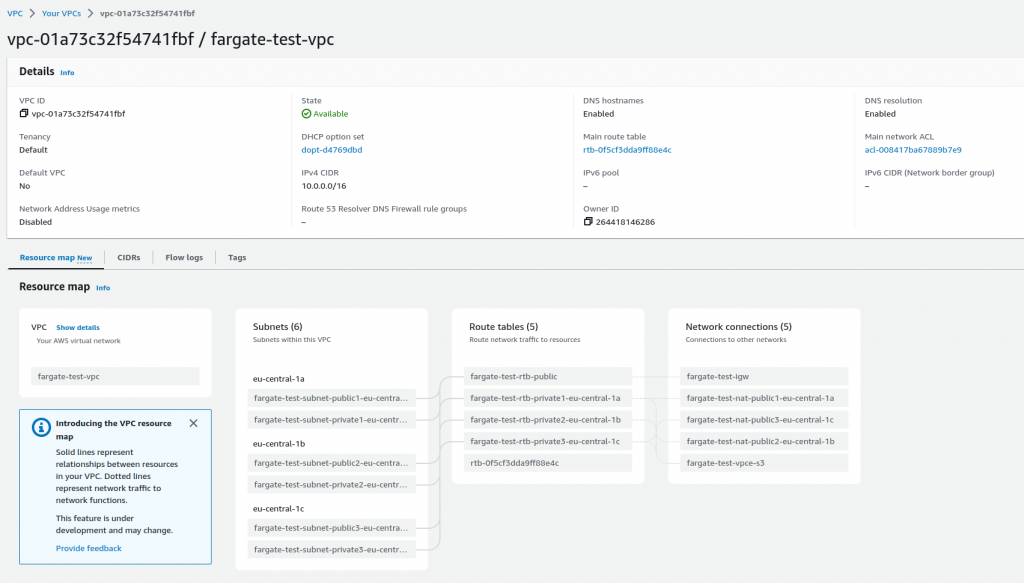
Task: Open Info help beside the Details heading
Action: point(67,72)
